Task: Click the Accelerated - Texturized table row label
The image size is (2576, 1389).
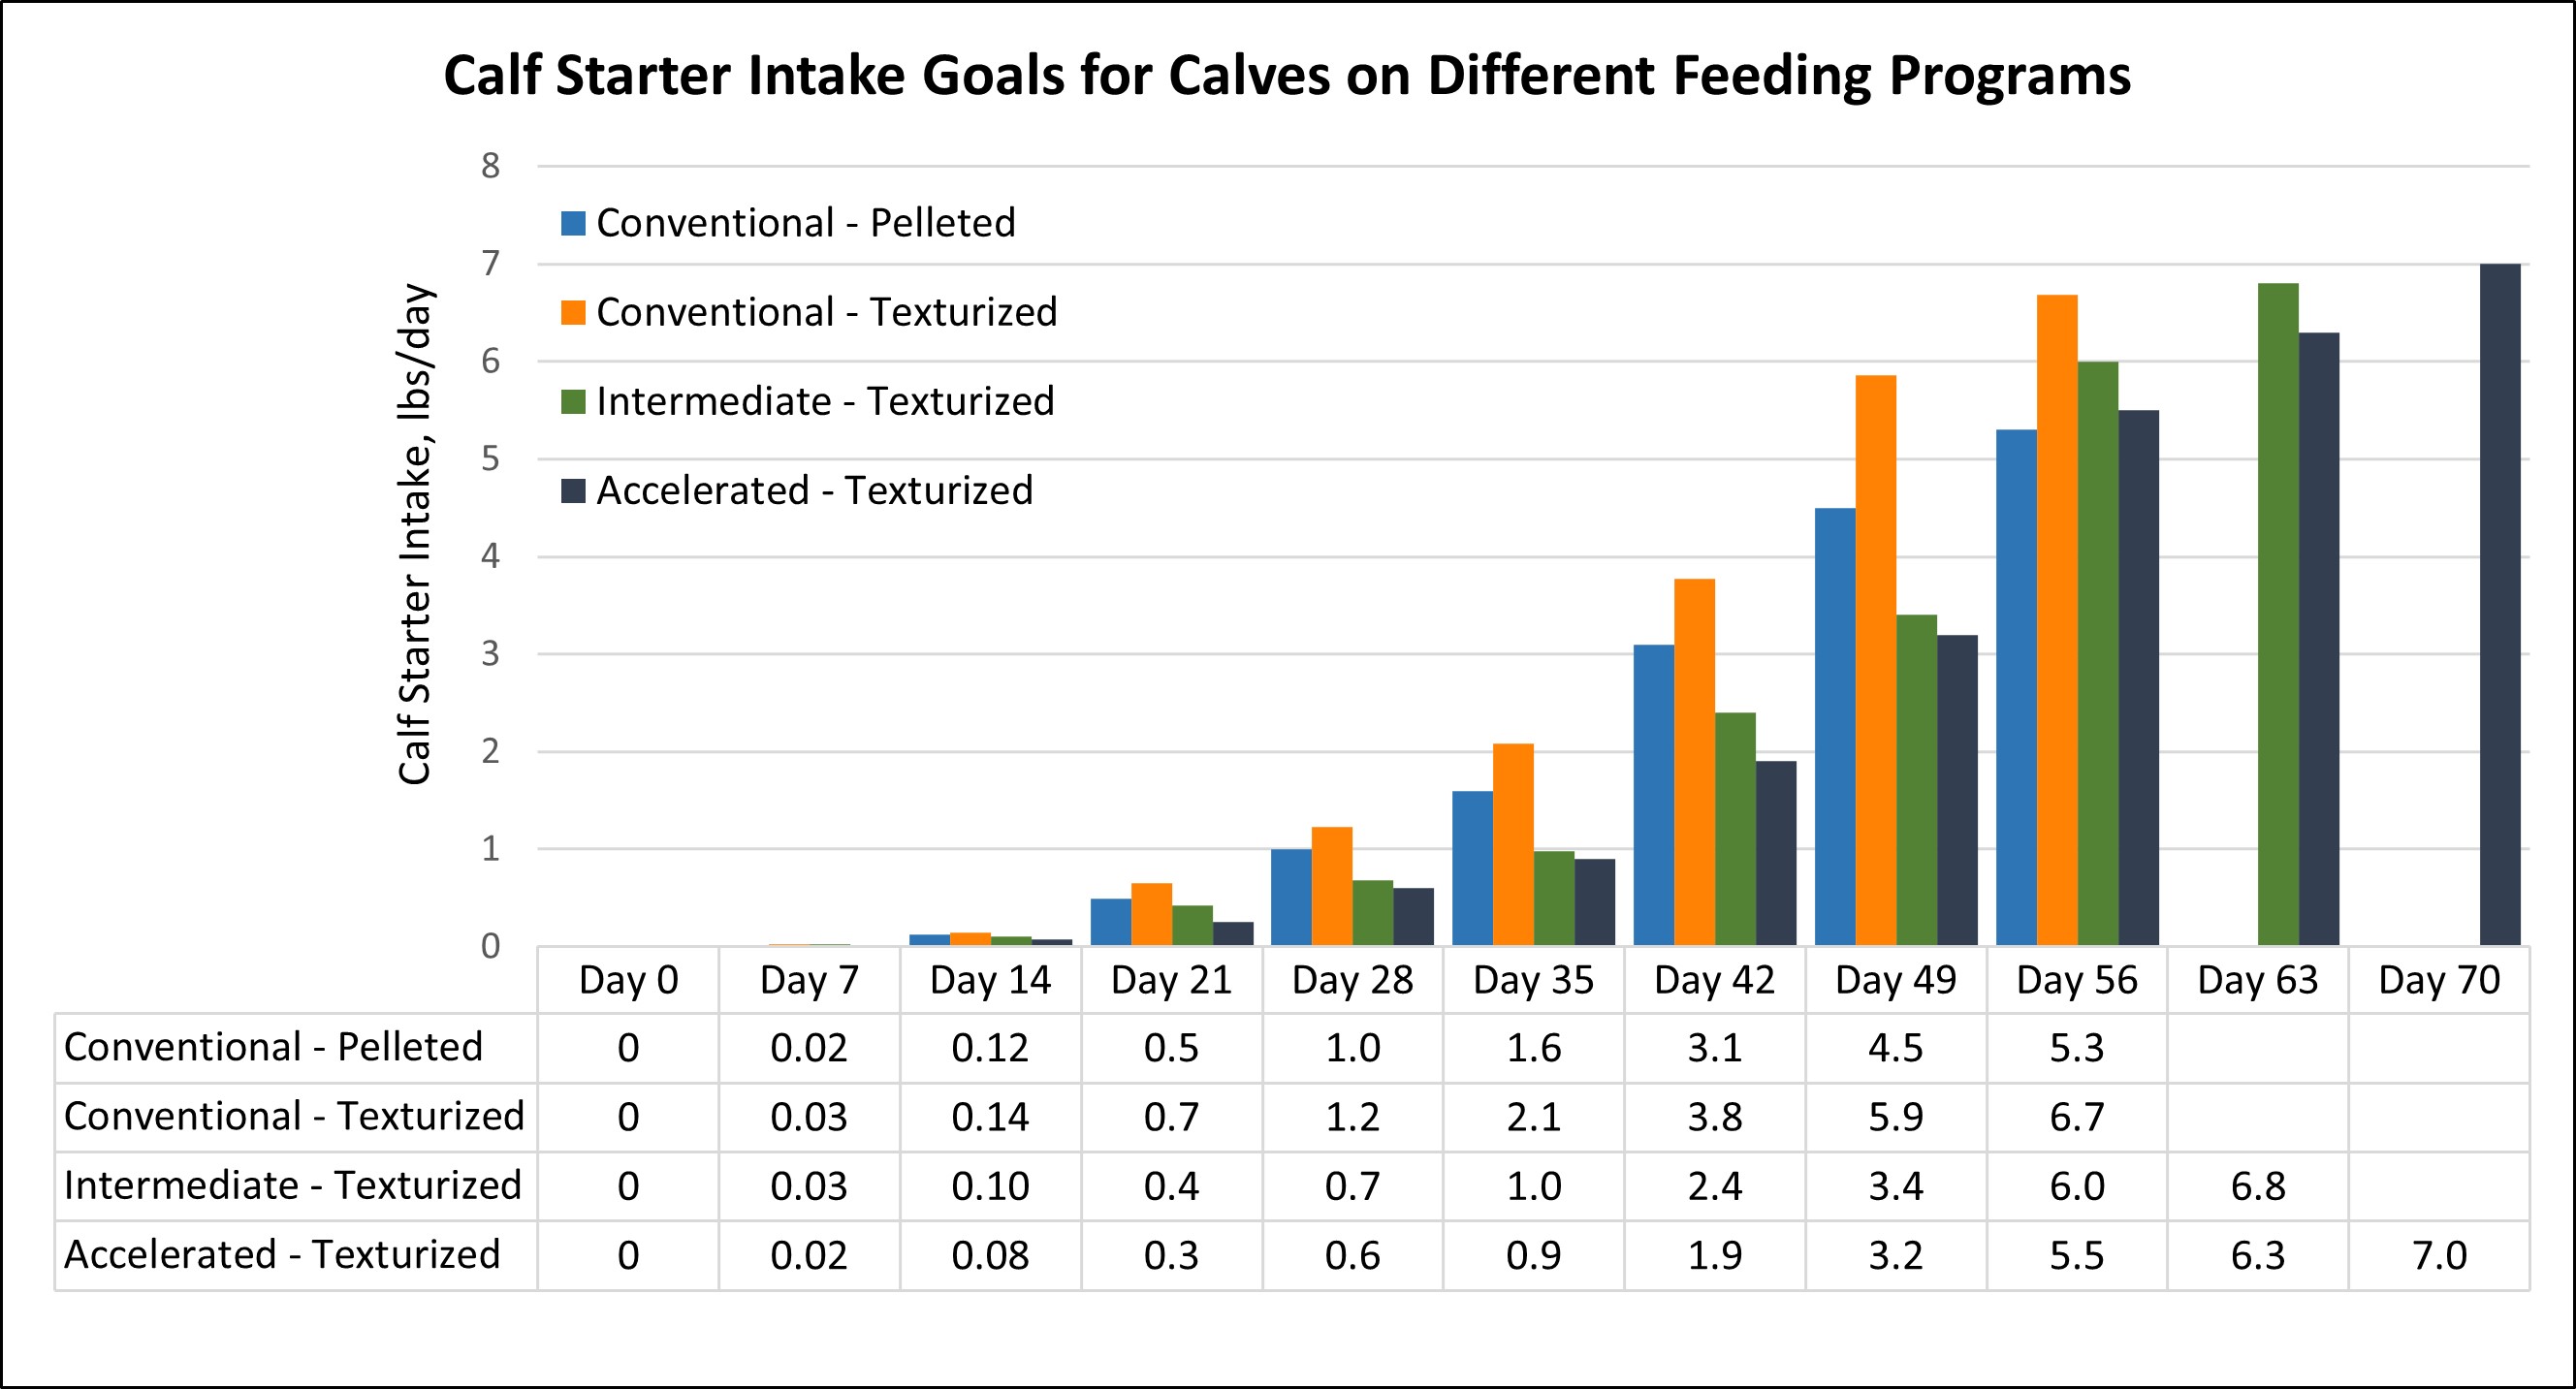Action: click(282, 1254)
